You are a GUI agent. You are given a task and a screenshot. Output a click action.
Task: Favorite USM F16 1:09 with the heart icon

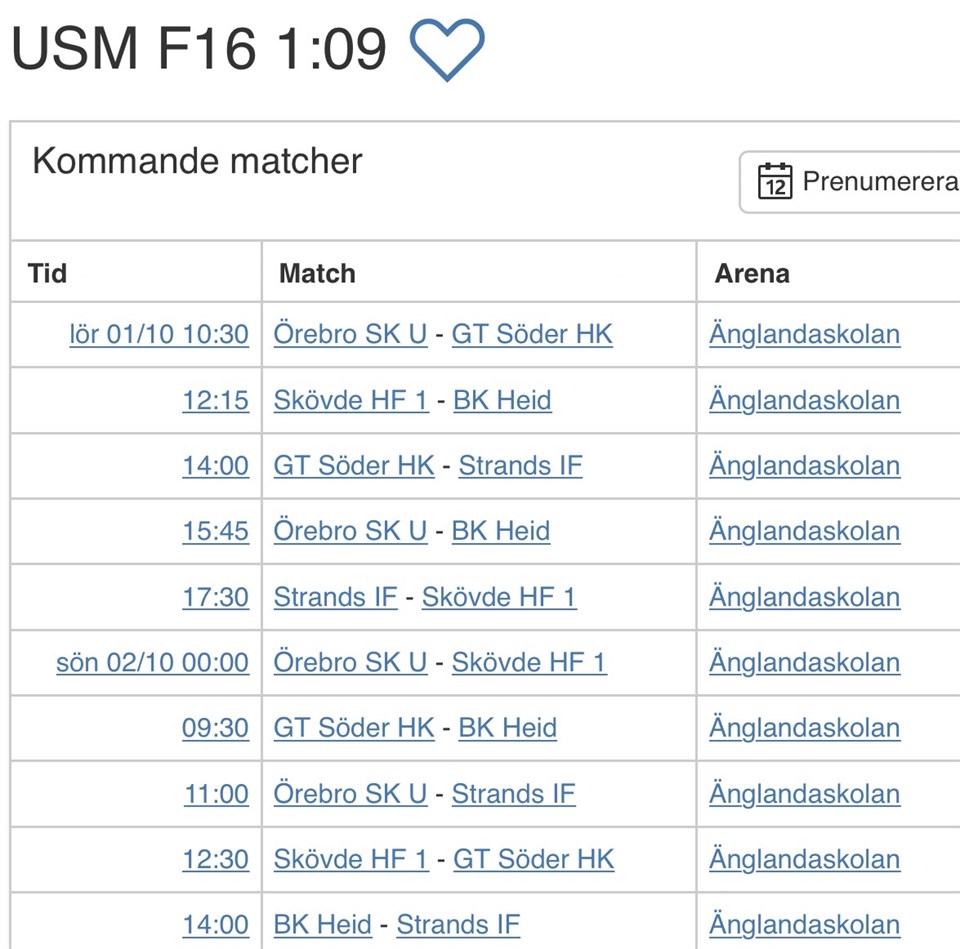coord(447,48)
